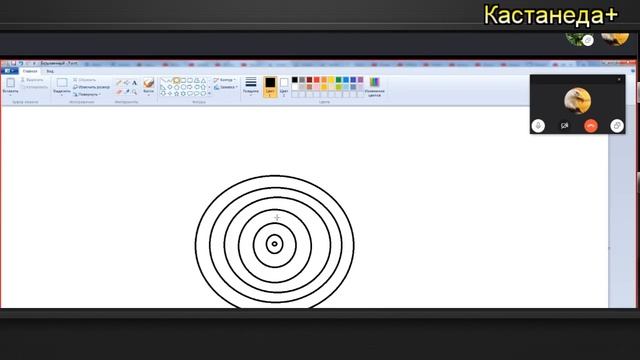Click Undo in quick access toolbar
The width and height of the screenshot is (640, 360).
click(x=21, y=63)
